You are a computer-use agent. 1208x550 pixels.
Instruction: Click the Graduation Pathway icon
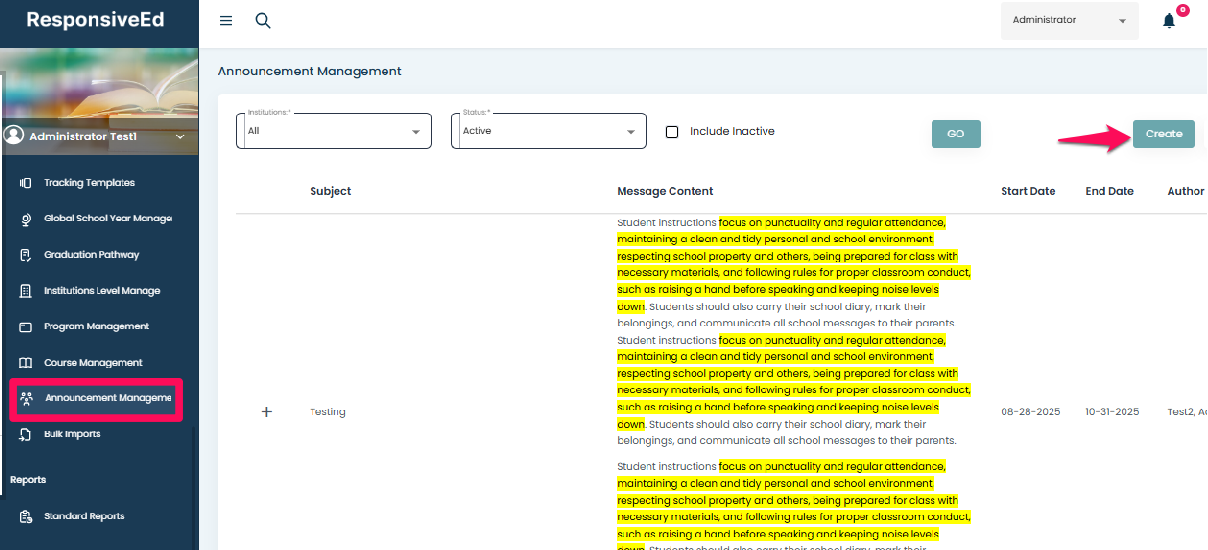click(x=26, y=255)
